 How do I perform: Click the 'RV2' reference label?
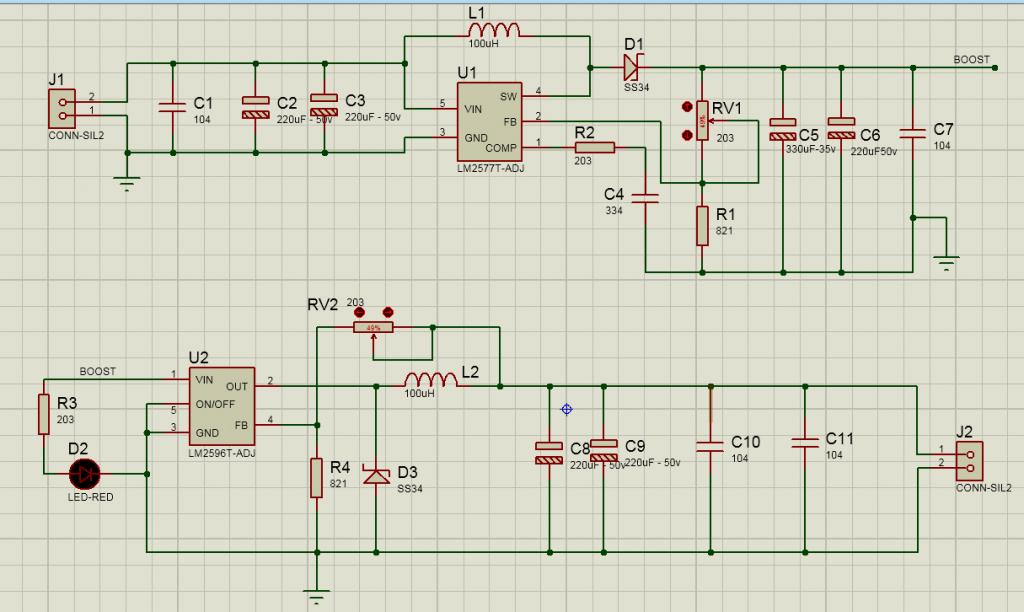coord(323,305)
